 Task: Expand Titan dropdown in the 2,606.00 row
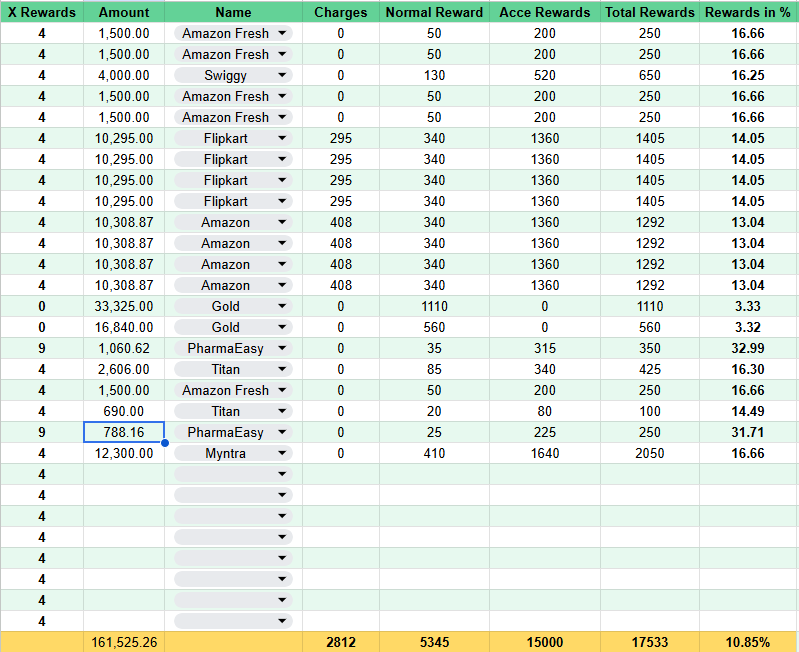pyautogui.click(x=282, y=369)
